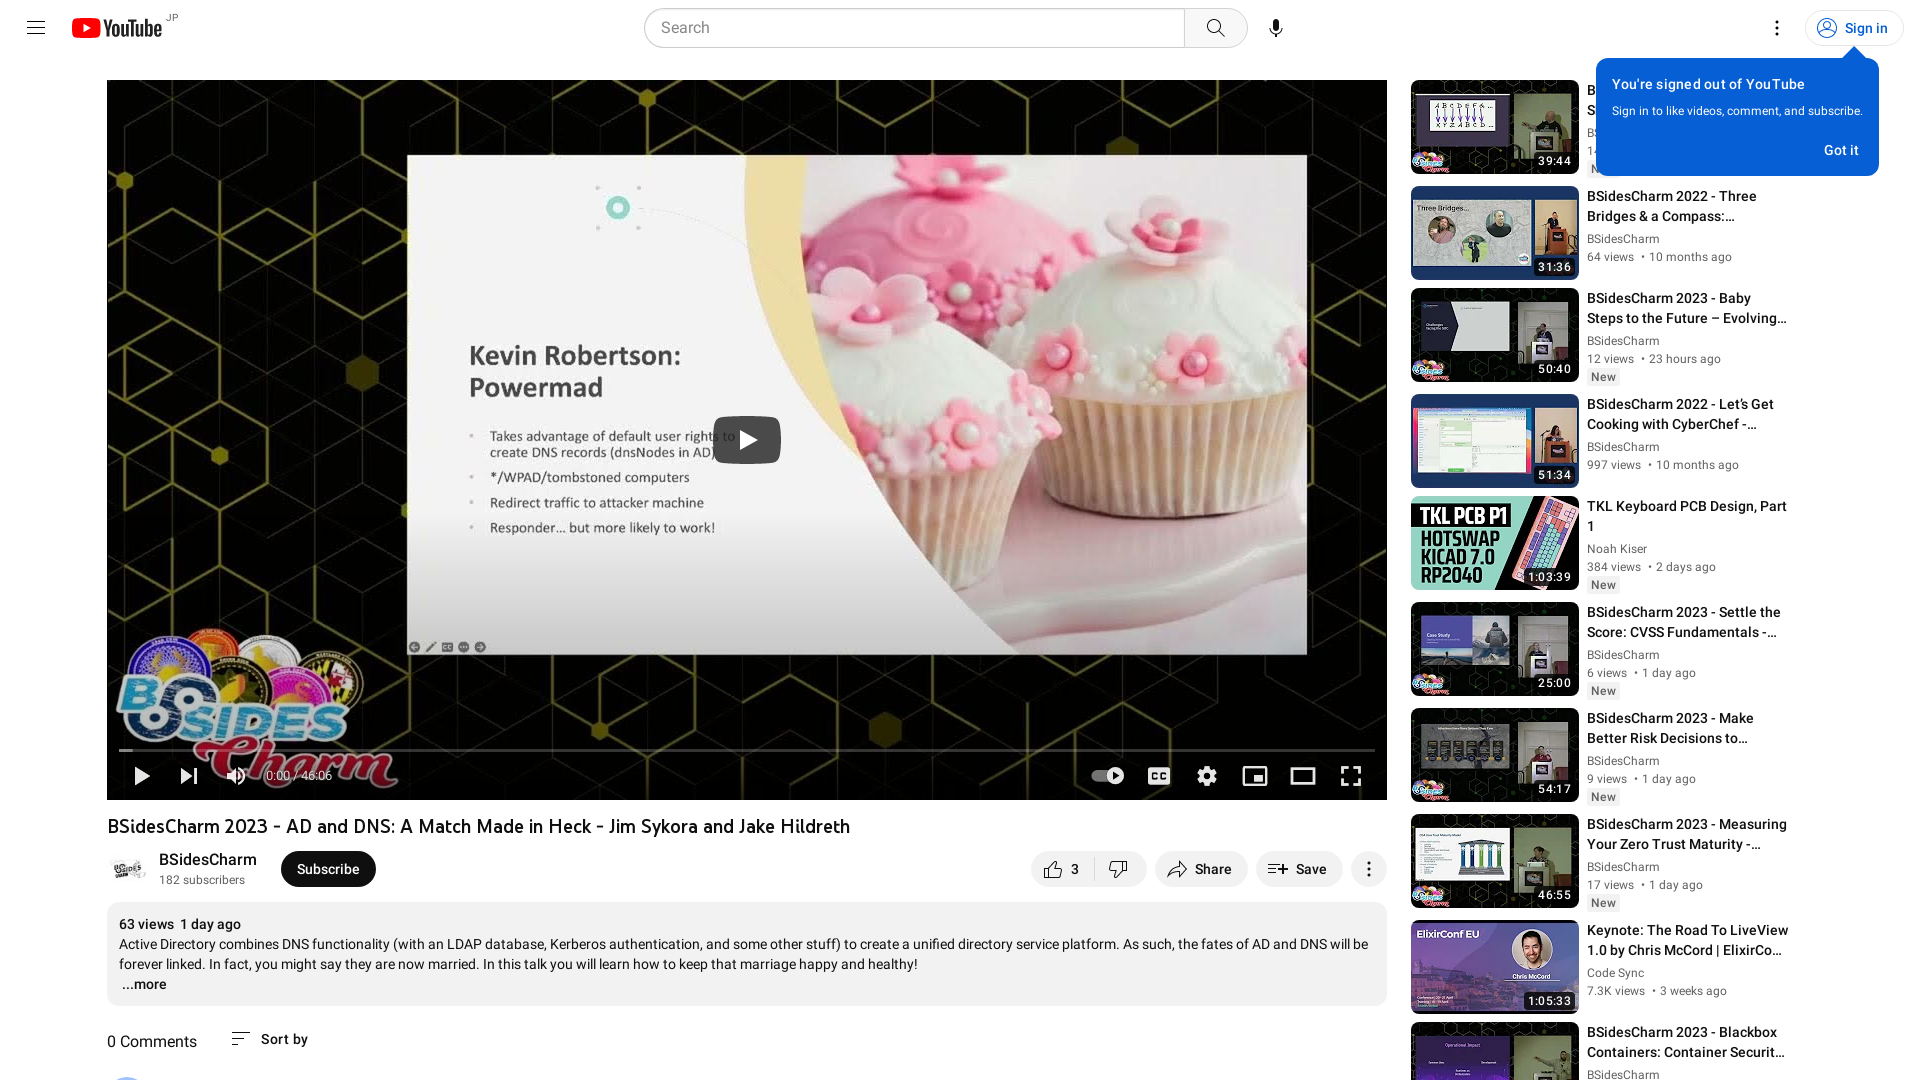Toggle the autoplay switch

pos(1107,776)
